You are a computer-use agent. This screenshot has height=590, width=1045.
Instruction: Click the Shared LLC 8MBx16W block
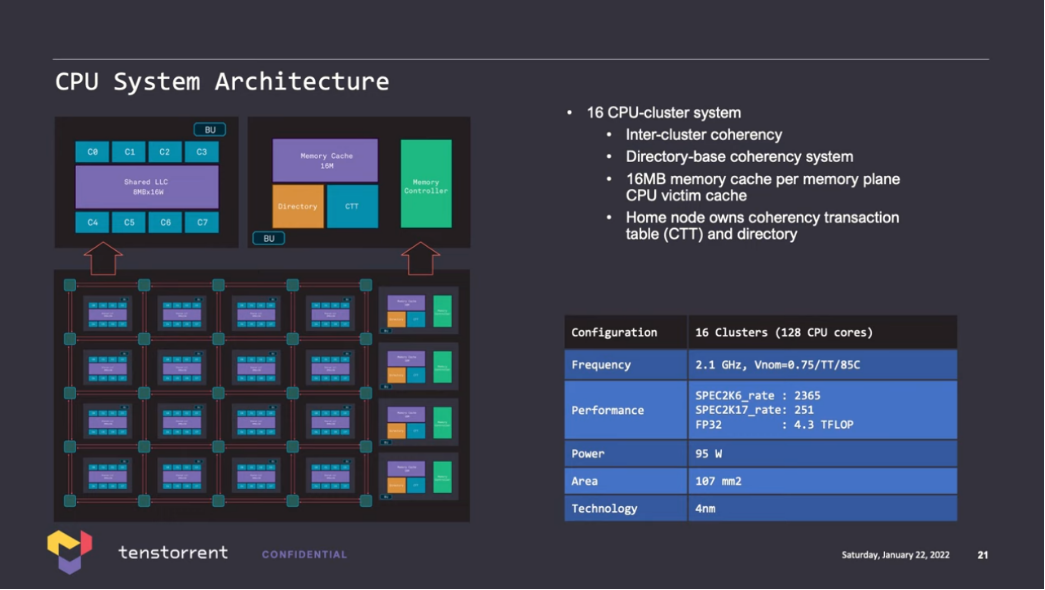145,186
